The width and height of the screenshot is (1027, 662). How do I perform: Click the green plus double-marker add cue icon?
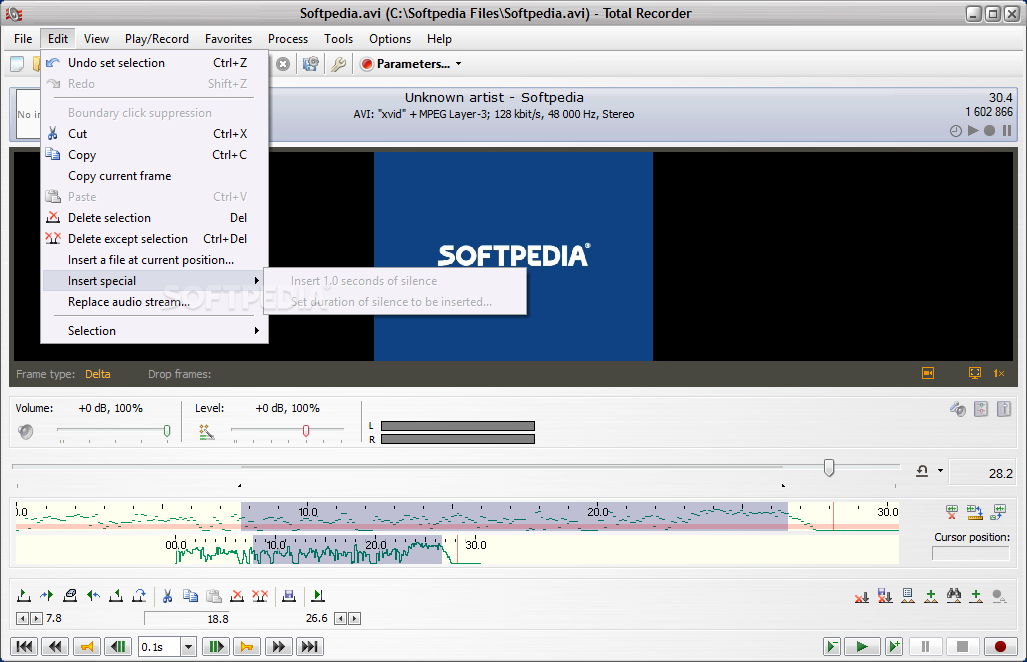click(931, 596)
